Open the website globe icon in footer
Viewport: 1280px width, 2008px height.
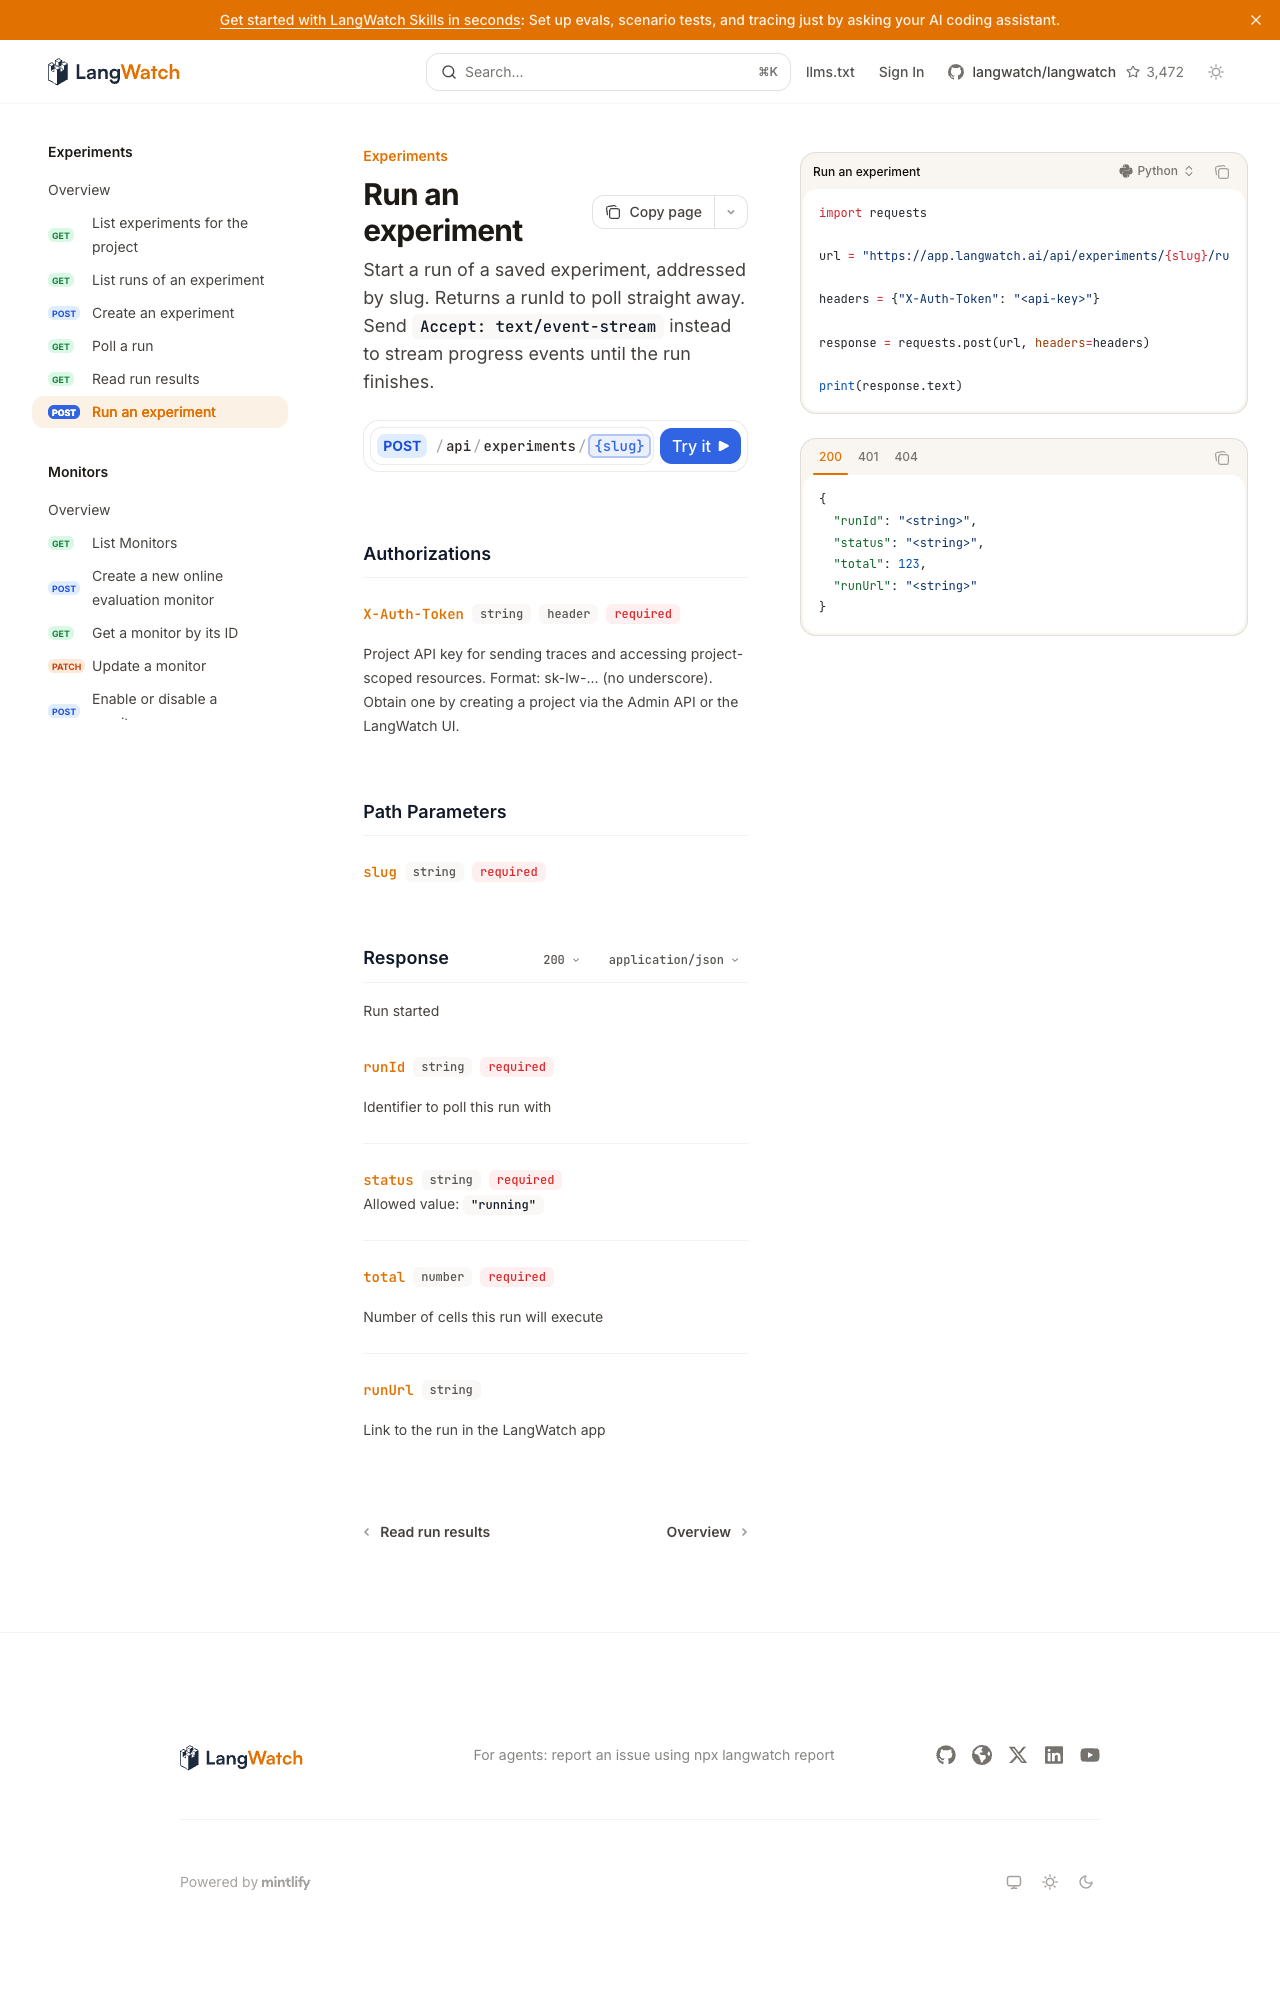click(x=982, y=1755)
